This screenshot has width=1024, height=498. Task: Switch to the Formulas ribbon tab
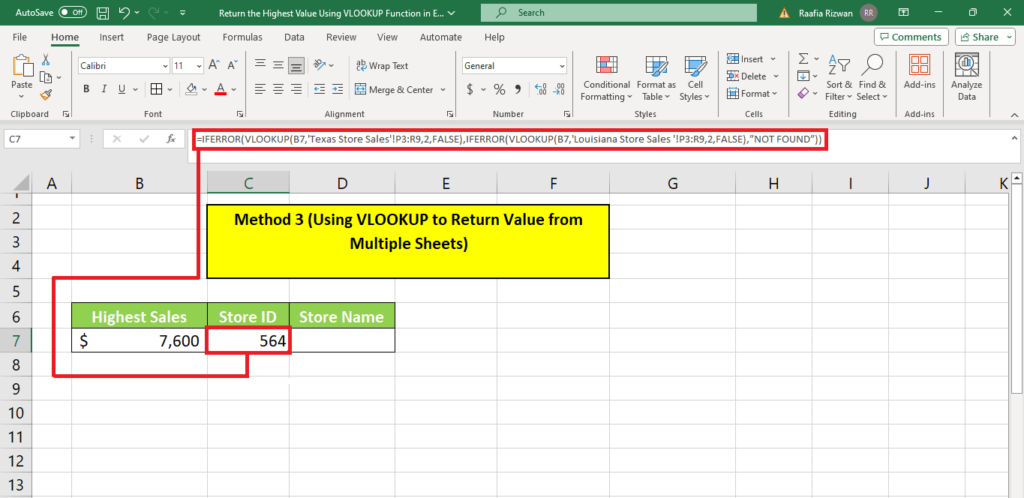click(x=242, y=37)
